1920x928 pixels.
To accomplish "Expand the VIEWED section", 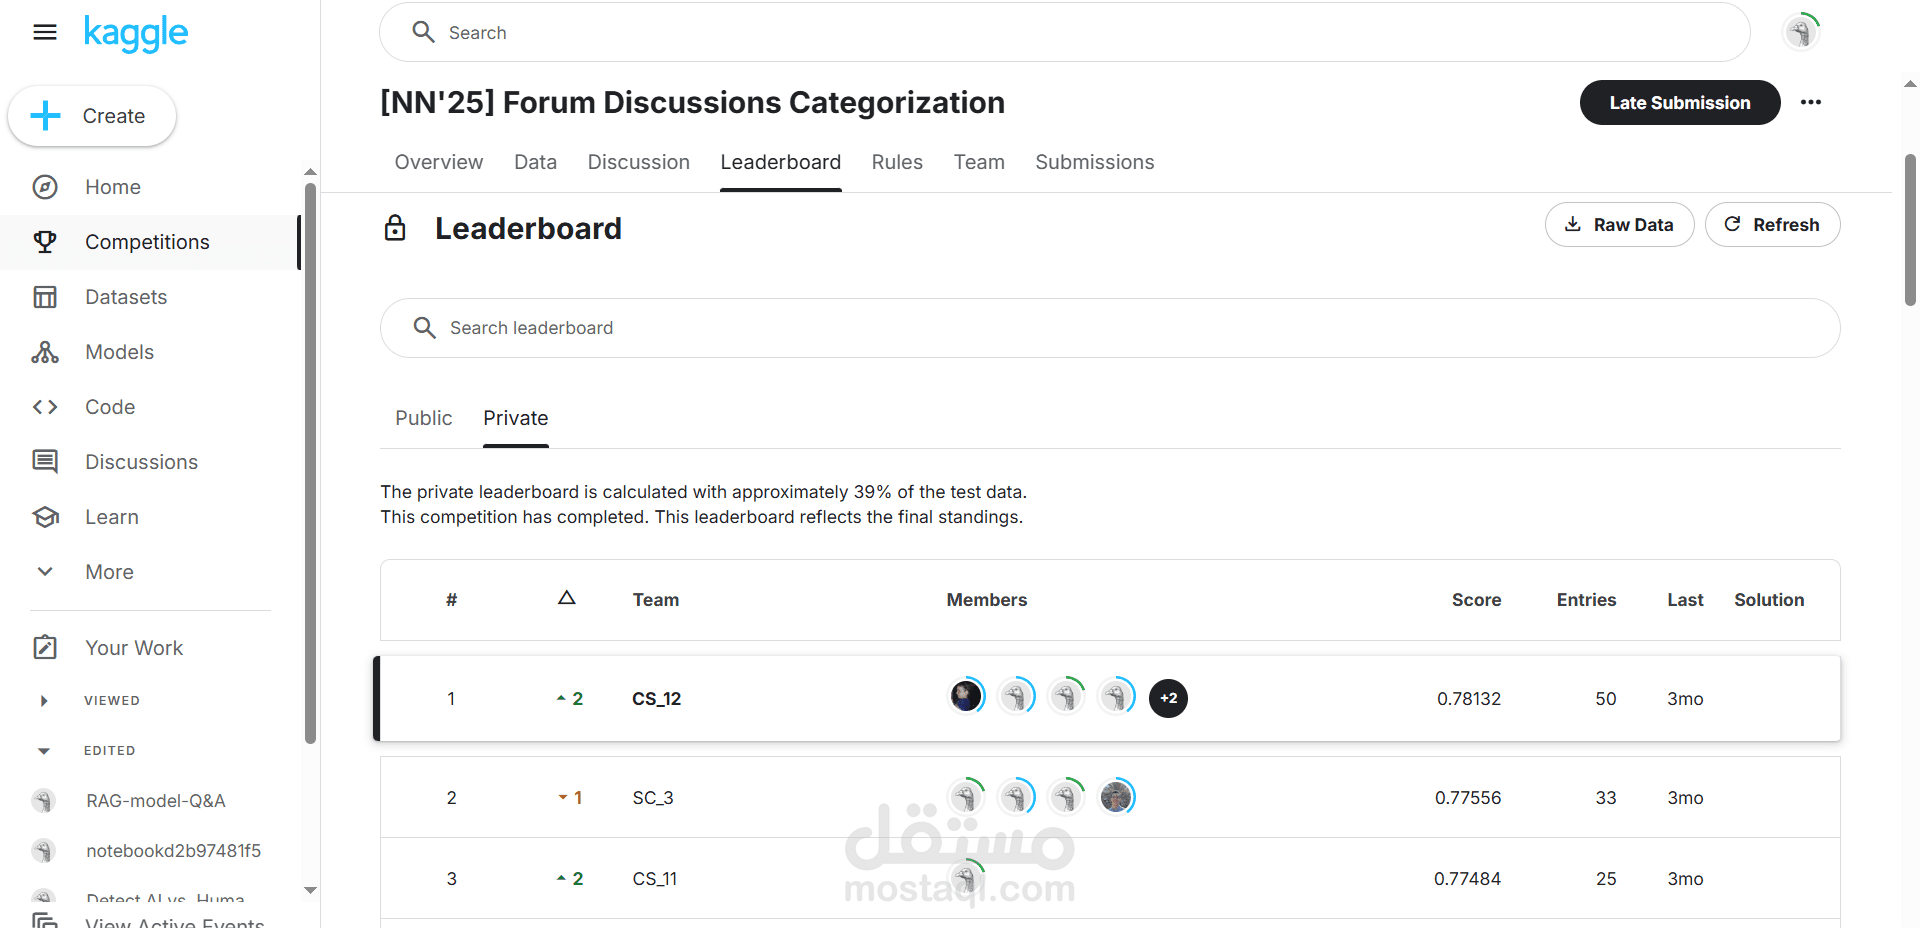I will 44,701.
